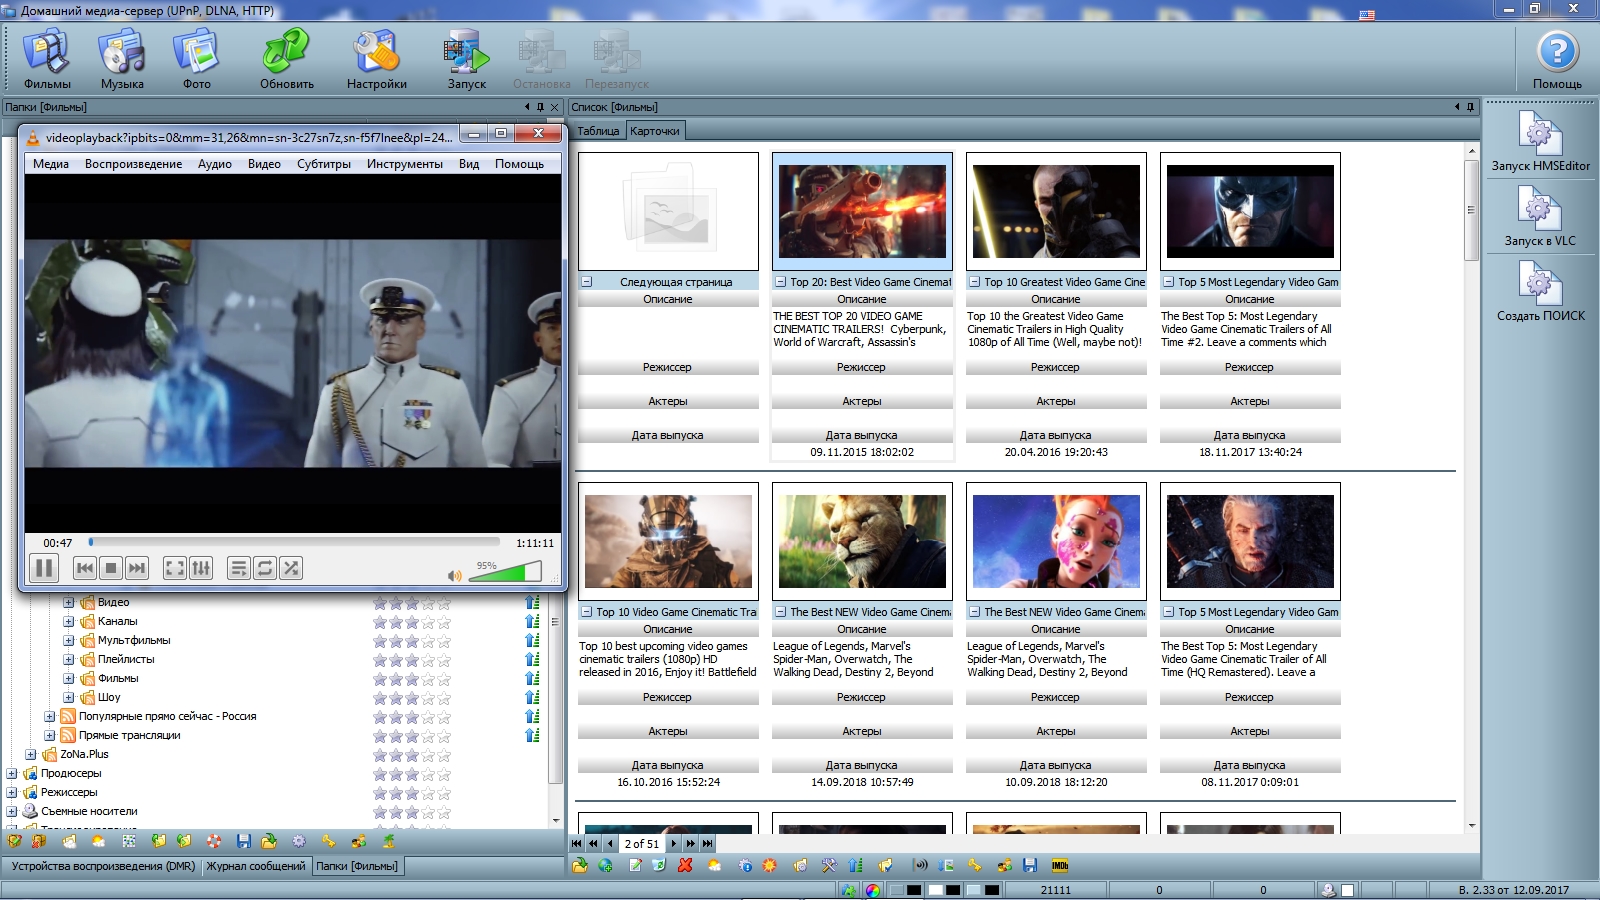Click the VLC volume slider
The width and height of the screenshot is (1600, 900).
tap(505, 573)
